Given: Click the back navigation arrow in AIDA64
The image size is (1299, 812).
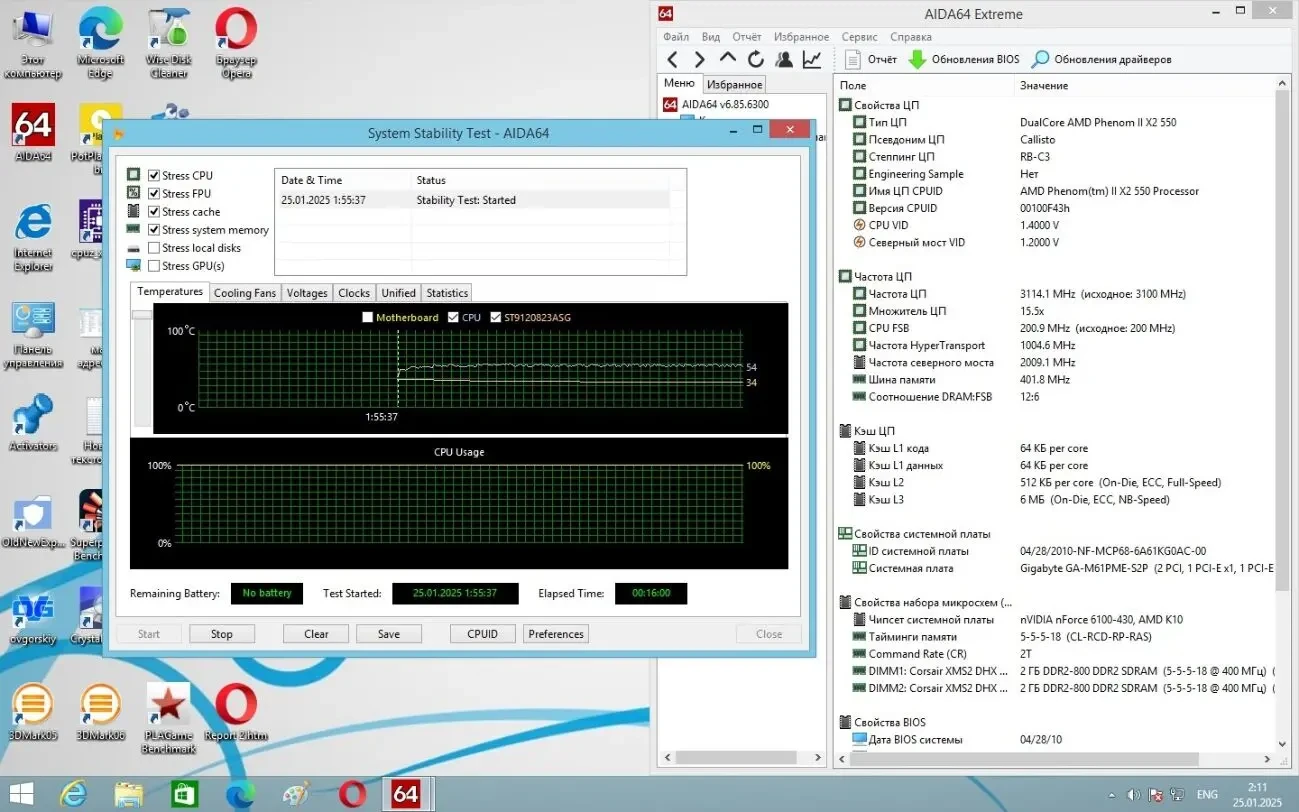Looking at the screenshot, I should pyautogui.click(x=672, y=58).
